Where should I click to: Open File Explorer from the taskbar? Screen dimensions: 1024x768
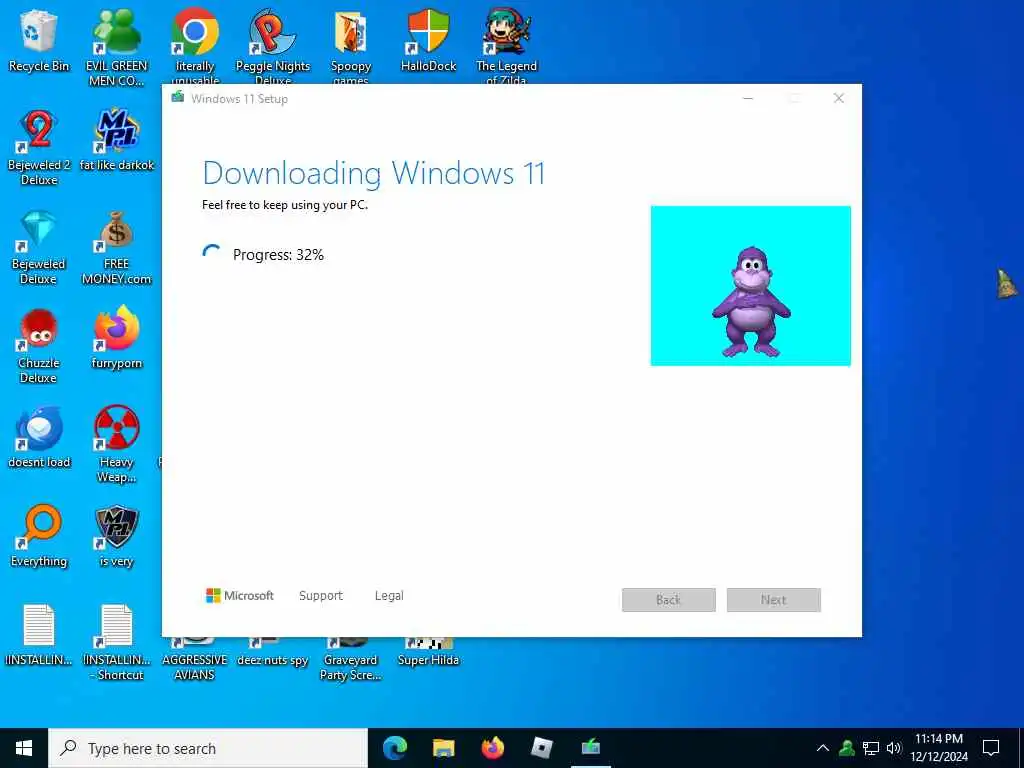tap(444, 748)
